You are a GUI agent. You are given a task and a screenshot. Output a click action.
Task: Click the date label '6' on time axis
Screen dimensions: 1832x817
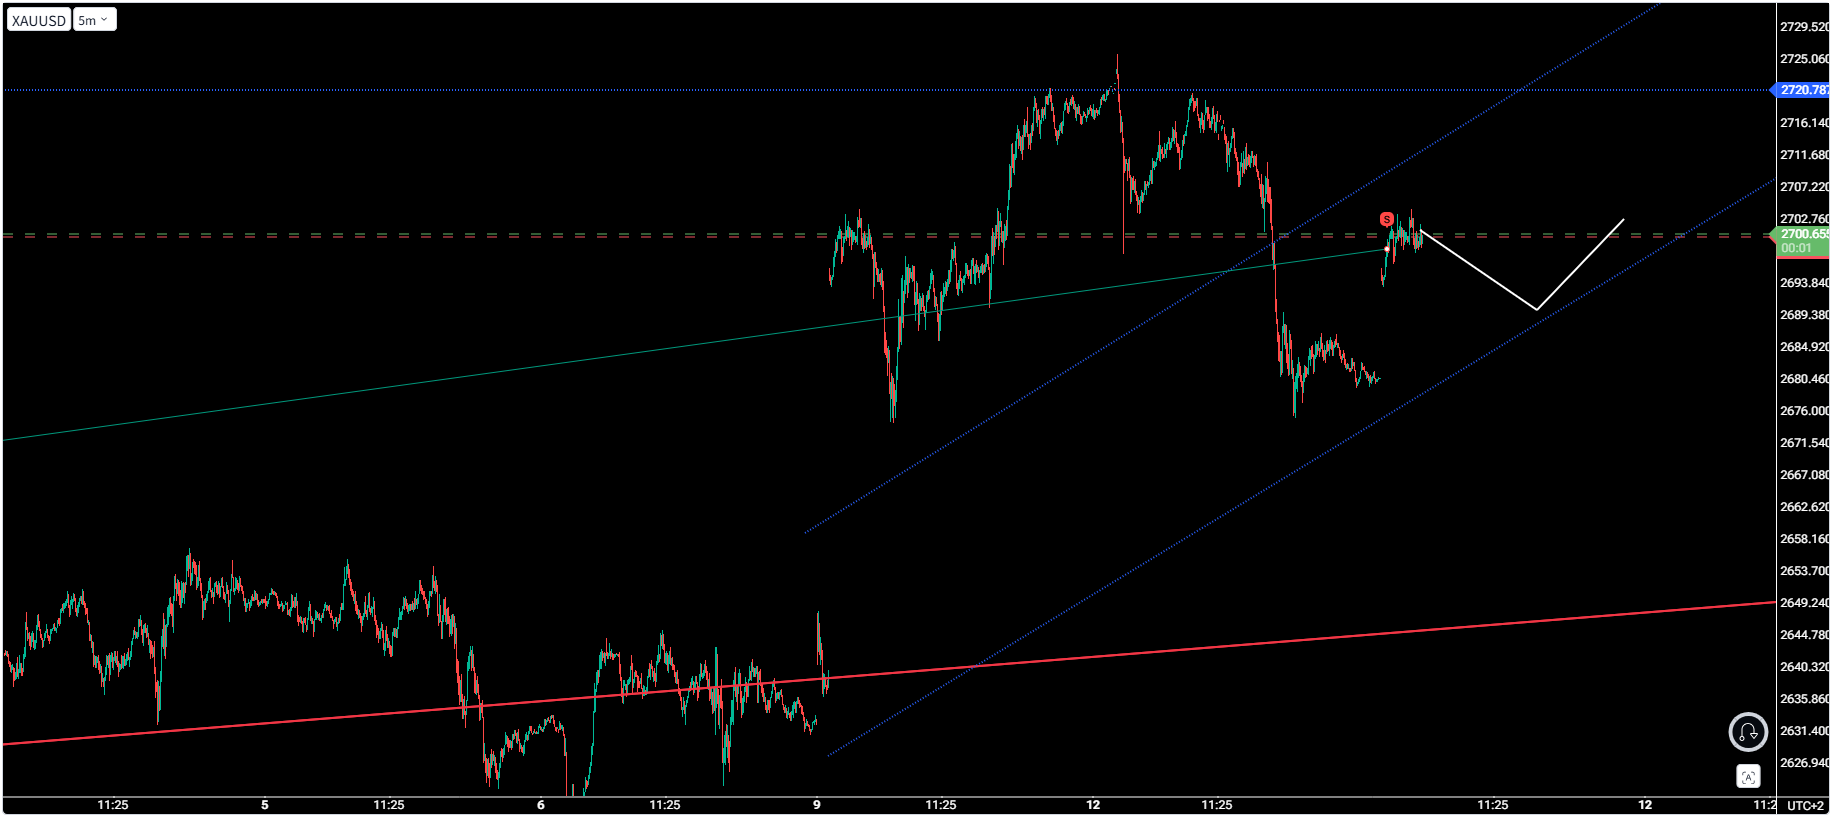541,805
